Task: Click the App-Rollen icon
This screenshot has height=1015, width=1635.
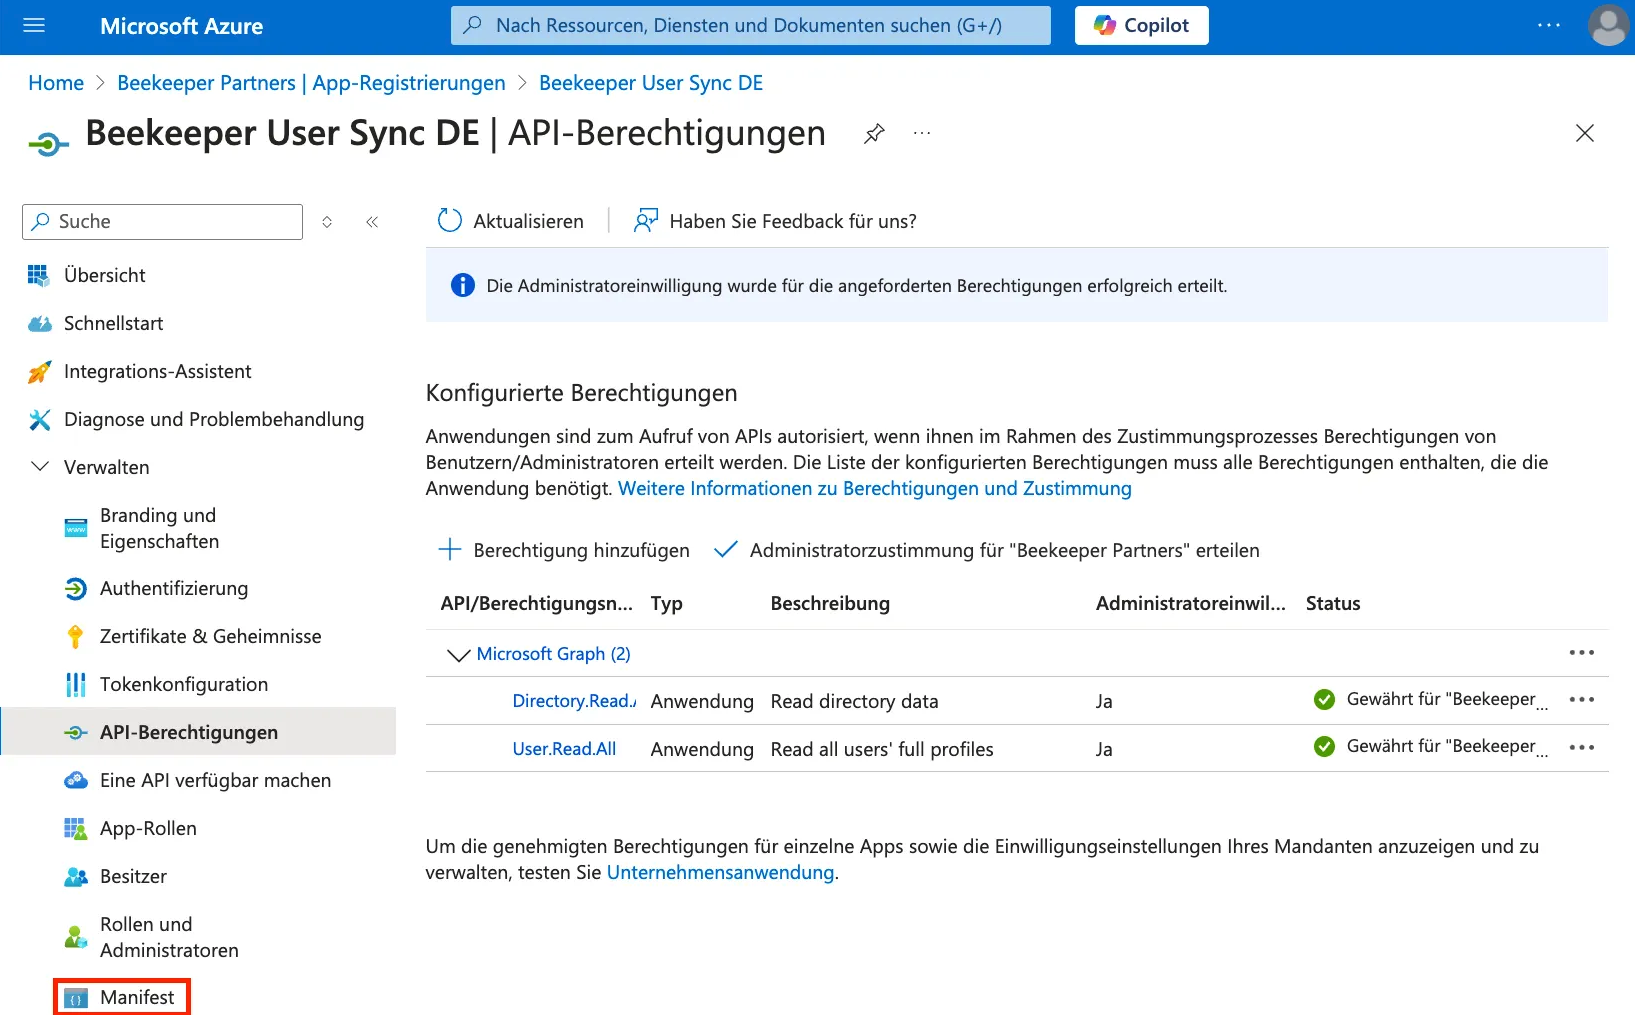Action: pyautogui.click(x=75, y=829)
